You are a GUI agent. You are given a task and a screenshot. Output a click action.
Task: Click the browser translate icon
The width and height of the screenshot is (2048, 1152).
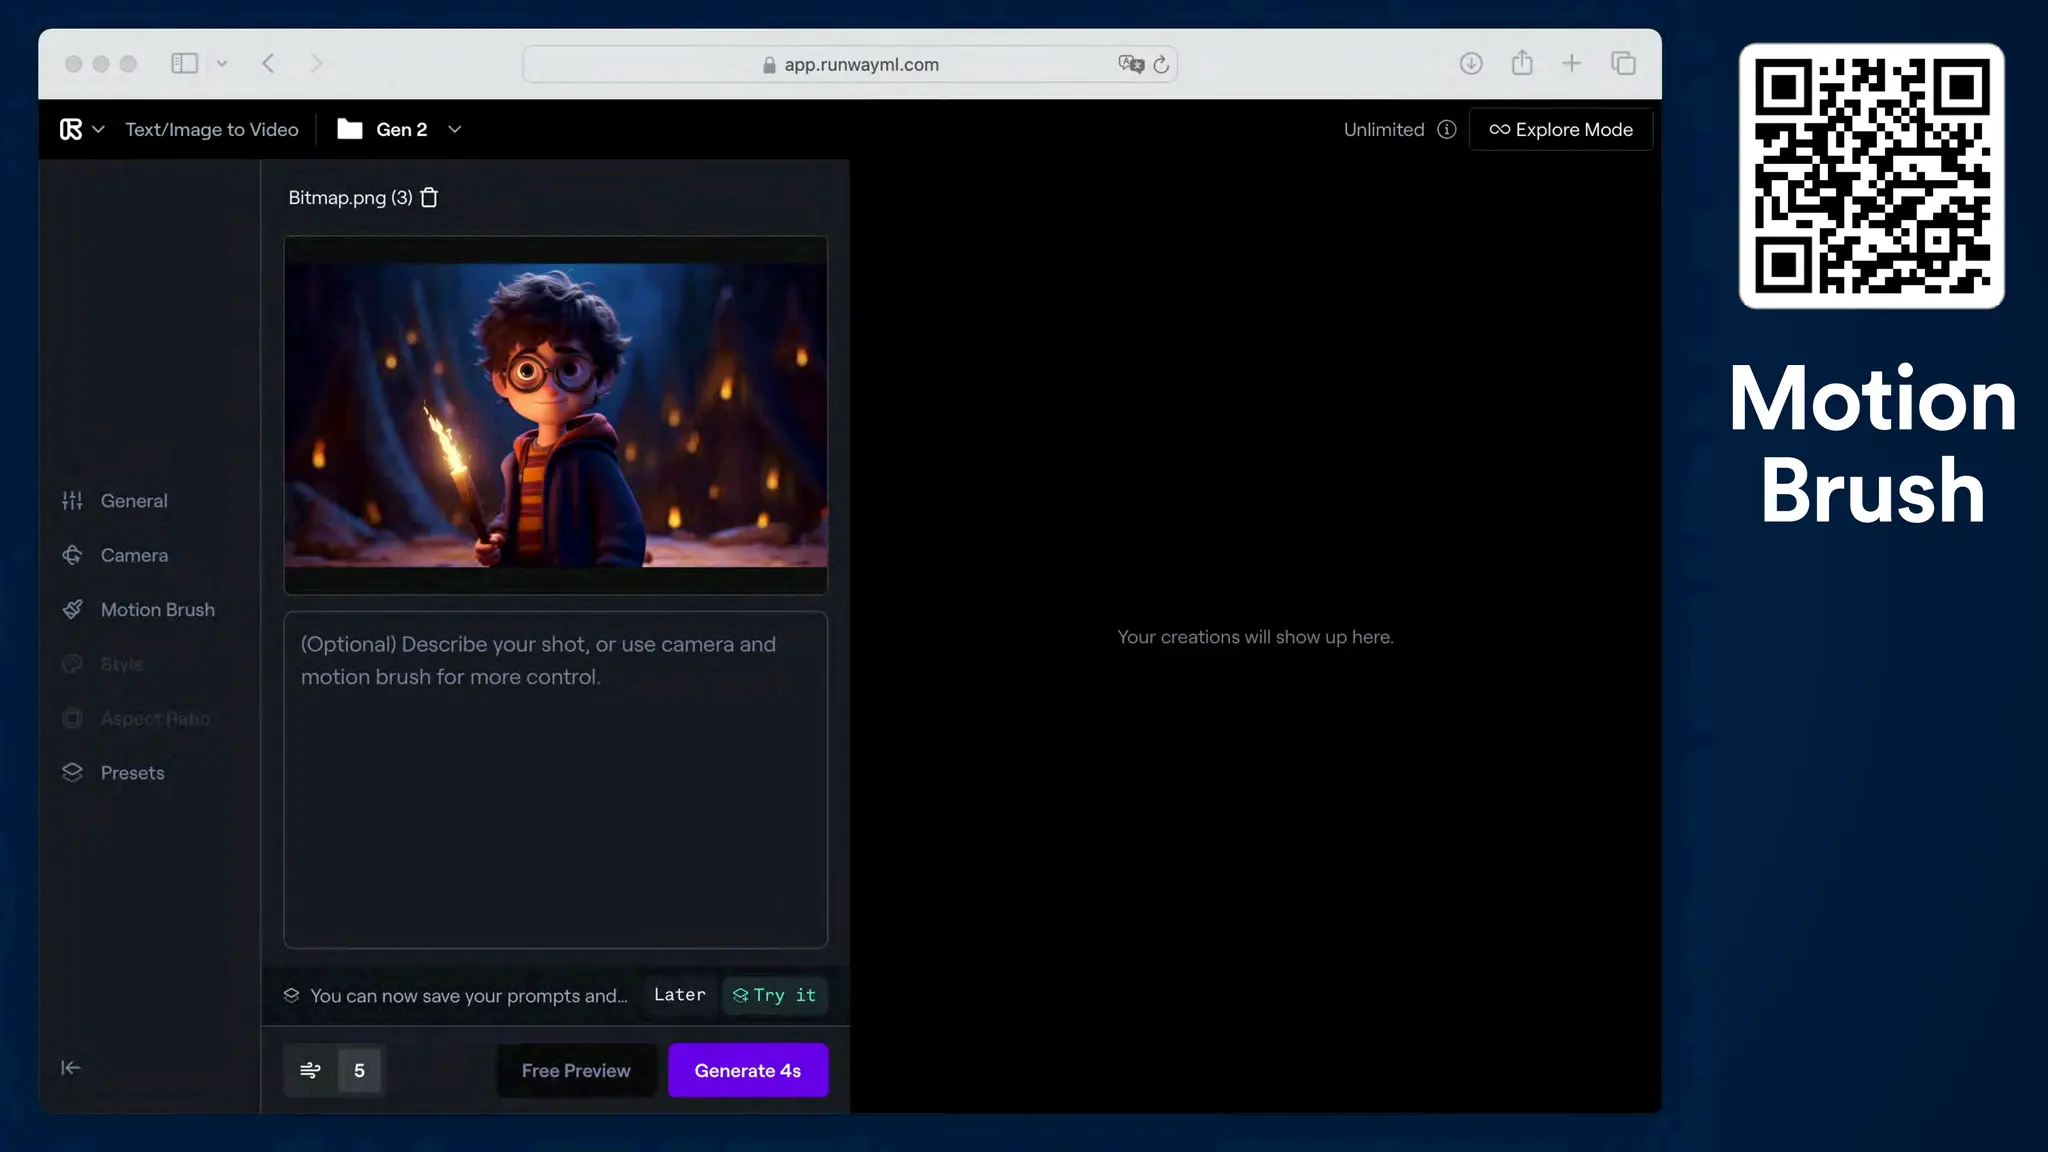pos(1130,64)
